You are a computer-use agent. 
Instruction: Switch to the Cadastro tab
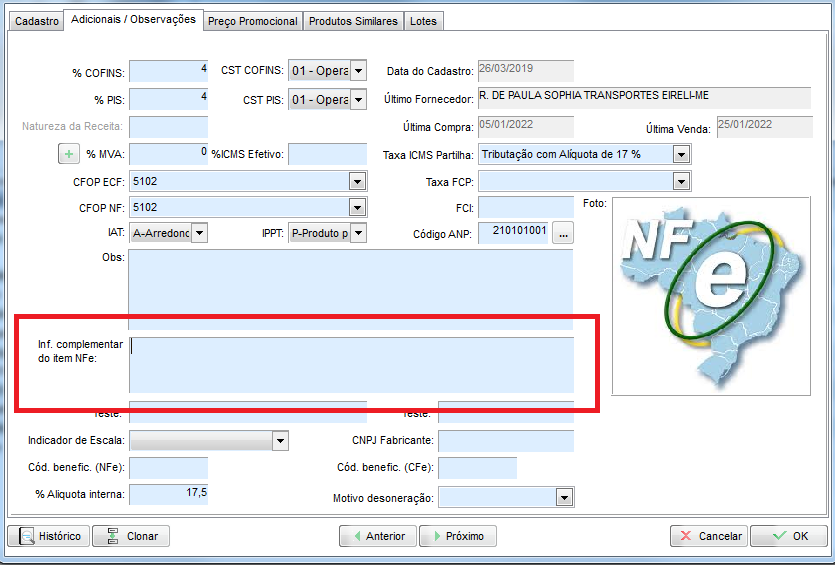pos(34,21)
